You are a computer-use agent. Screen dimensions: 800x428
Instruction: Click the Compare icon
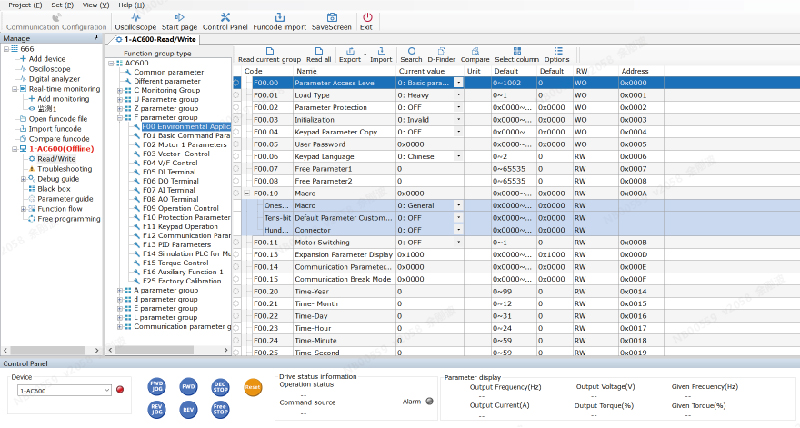[475, 51]
